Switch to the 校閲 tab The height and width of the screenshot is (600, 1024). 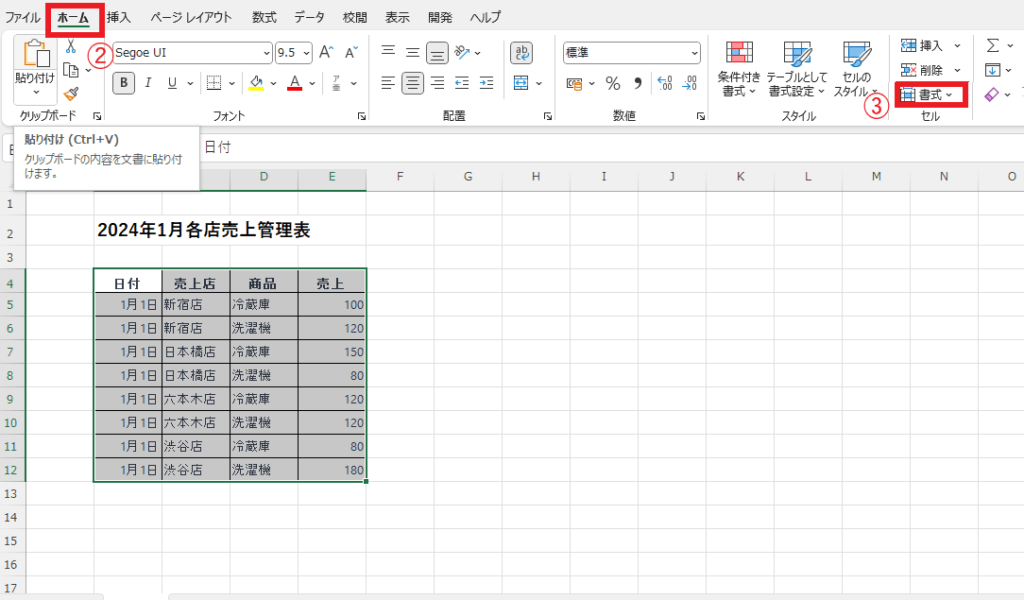click(355, 18)
